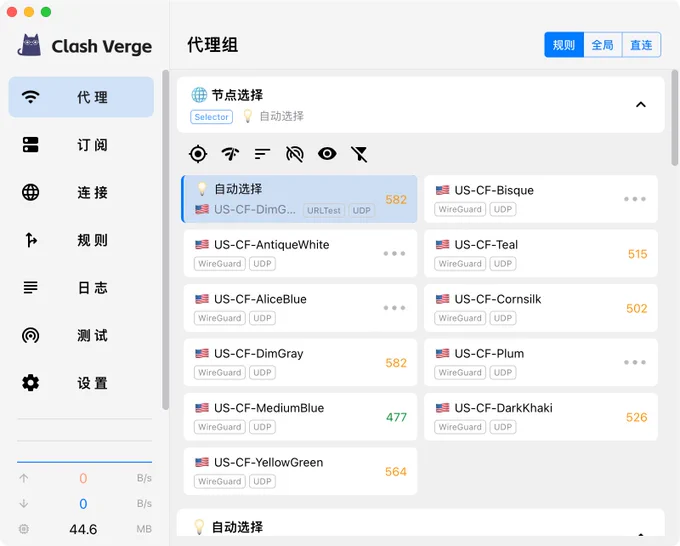Screen dimensions: 680x546
Task: Click the gear icon beside 设置
Action: click(30, 383)
